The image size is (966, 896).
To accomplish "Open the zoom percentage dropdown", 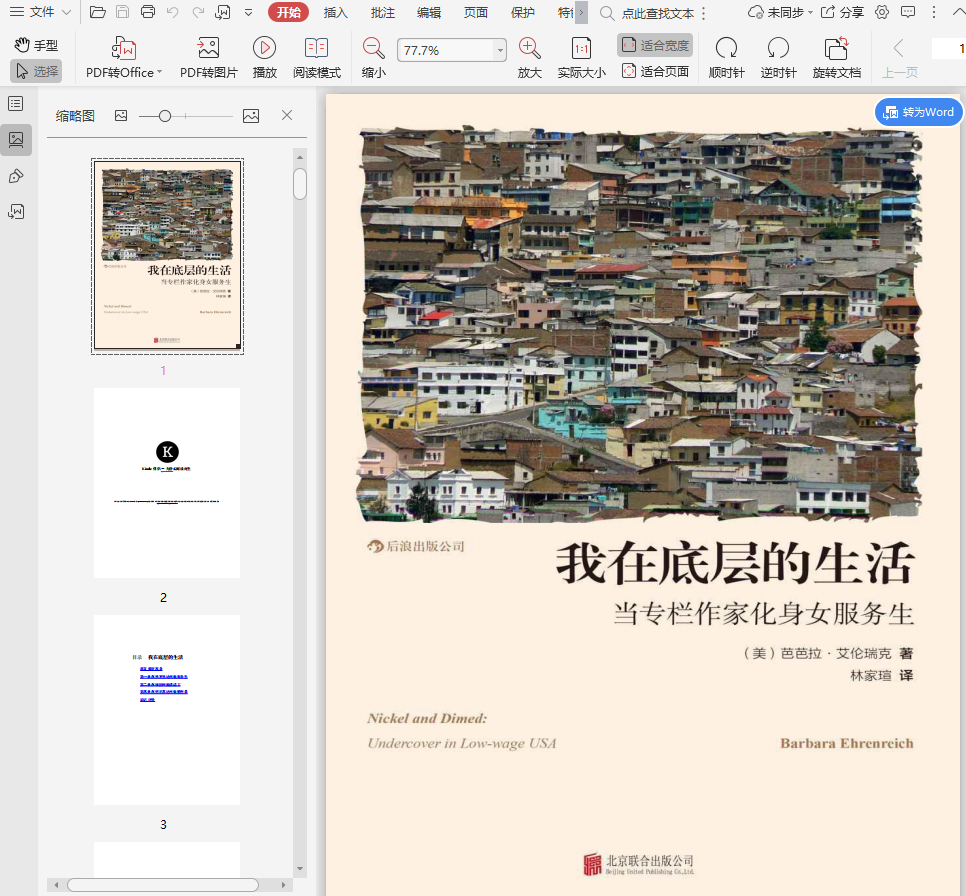I will [x=500, y=50].
